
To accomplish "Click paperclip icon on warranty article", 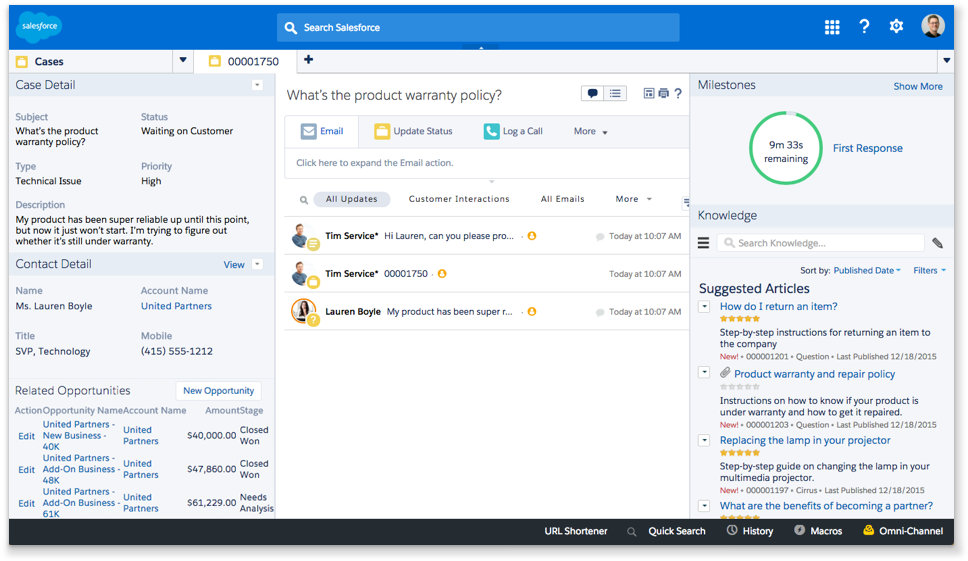I will click(725, 373).
